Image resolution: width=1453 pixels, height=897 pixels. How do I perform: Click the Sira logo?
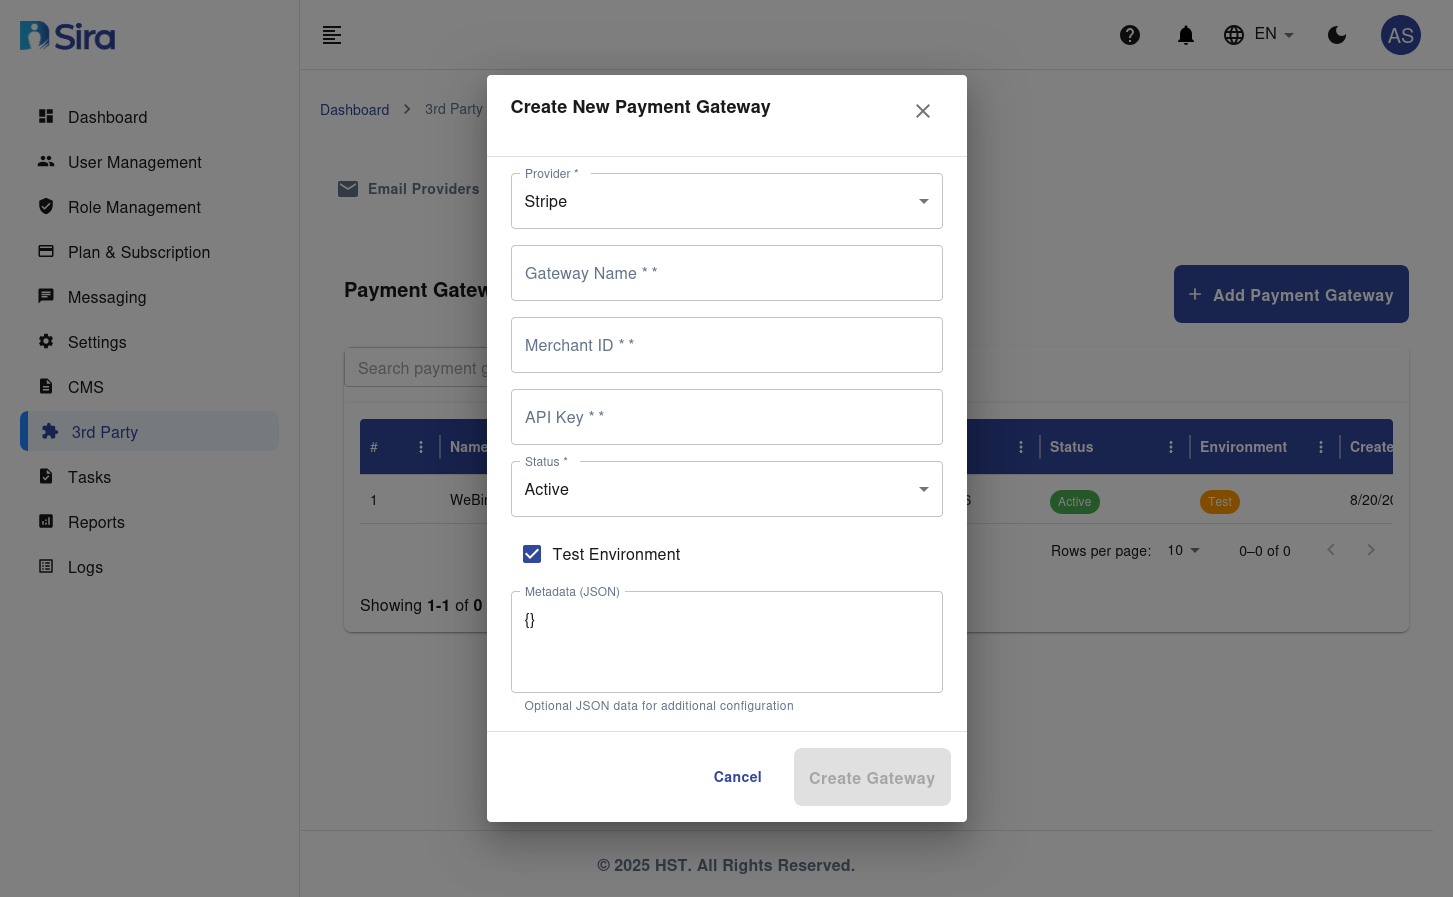(x=68, y=36)
